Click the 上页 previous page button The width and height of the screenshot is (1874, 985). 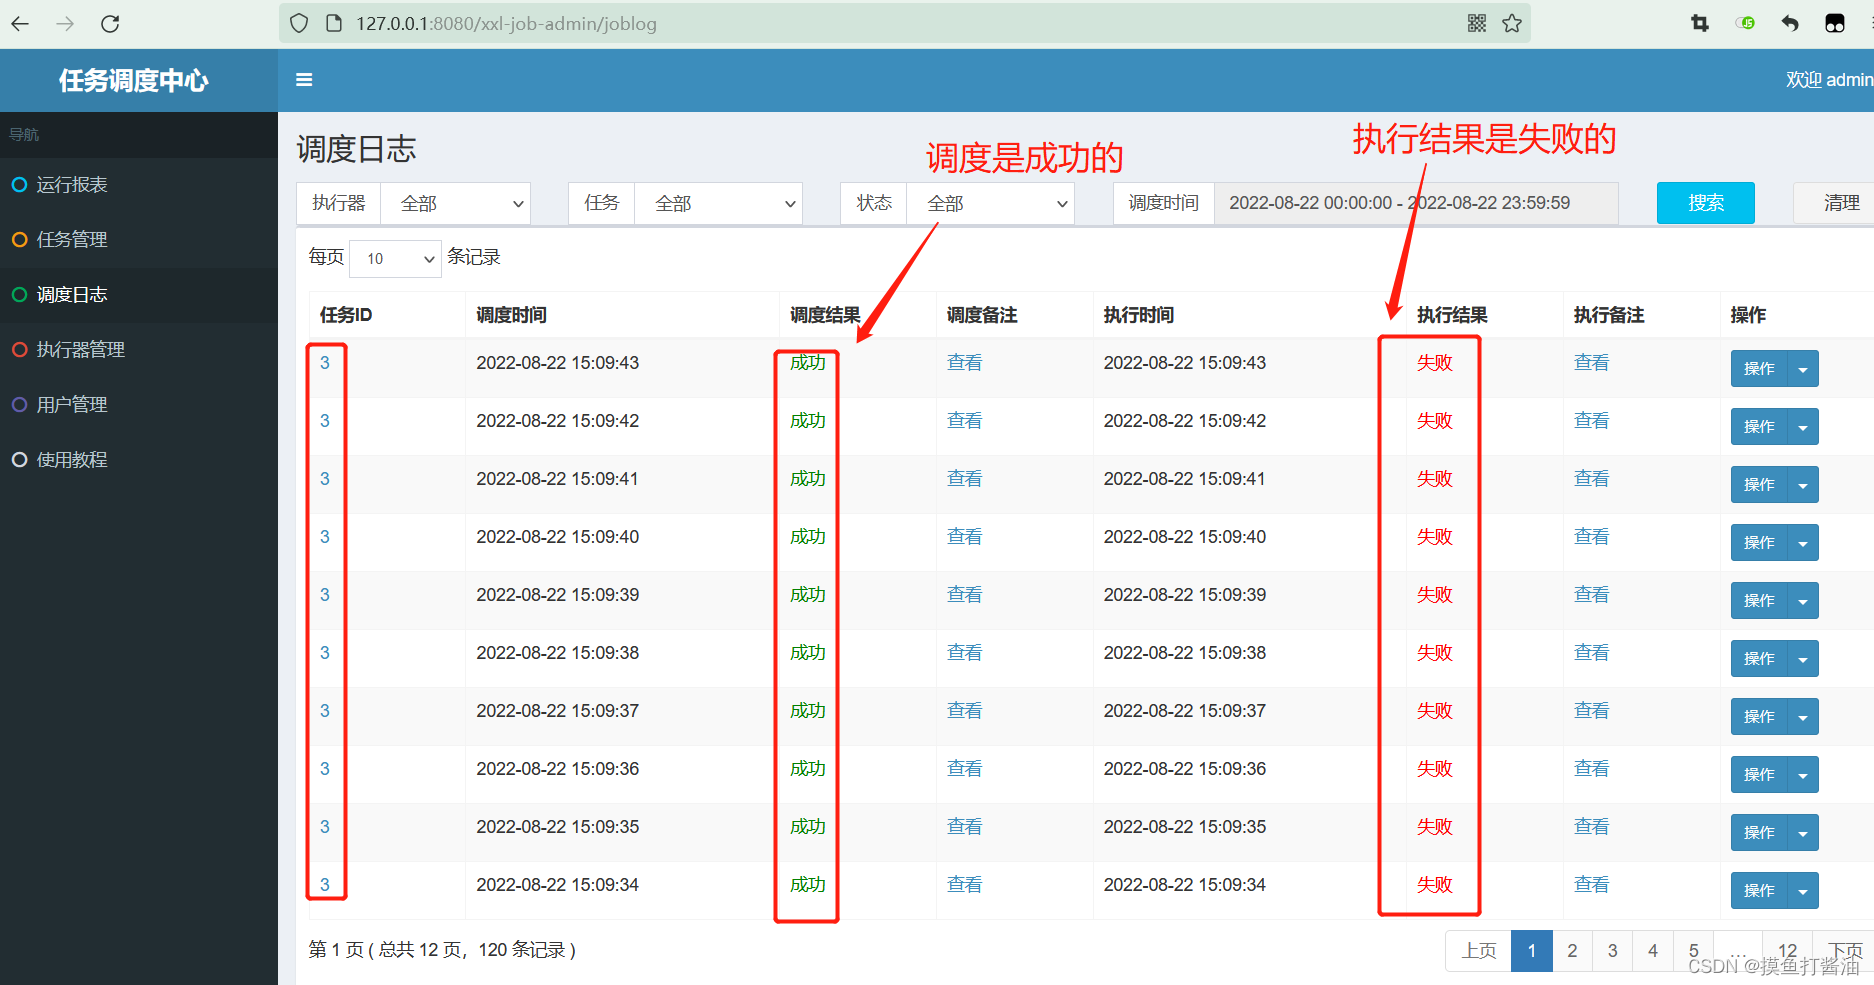pyautogui.click(x=1479, y=951)
